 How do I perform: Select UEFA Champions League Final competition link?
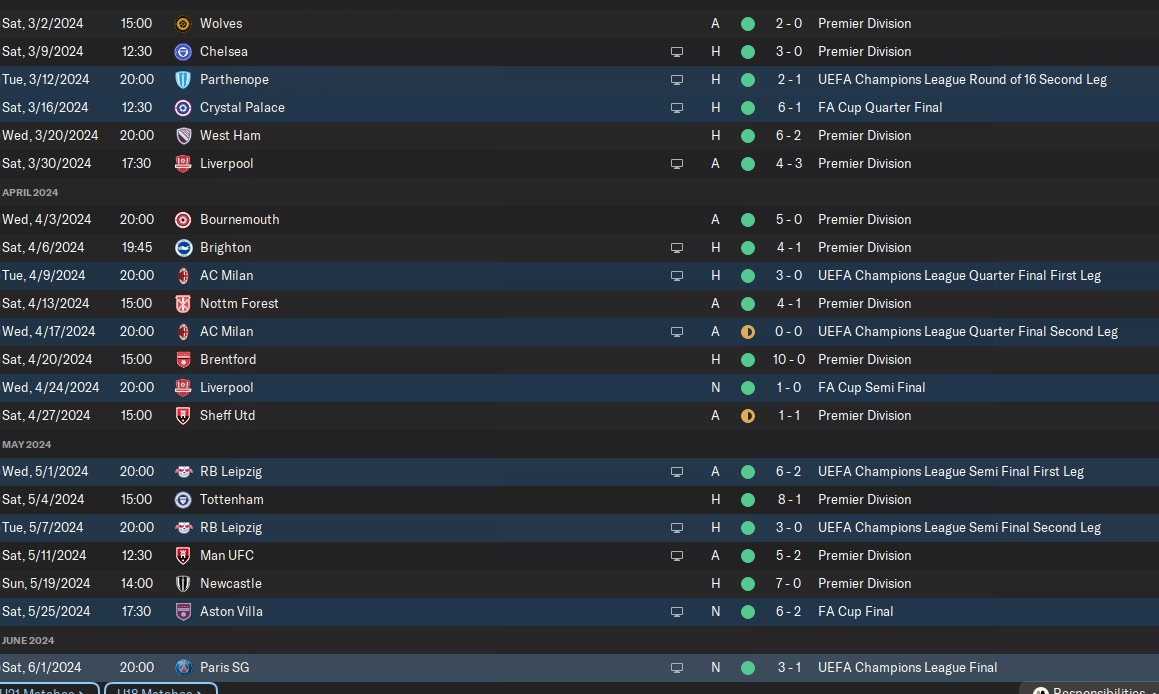(x=907, y=667)
